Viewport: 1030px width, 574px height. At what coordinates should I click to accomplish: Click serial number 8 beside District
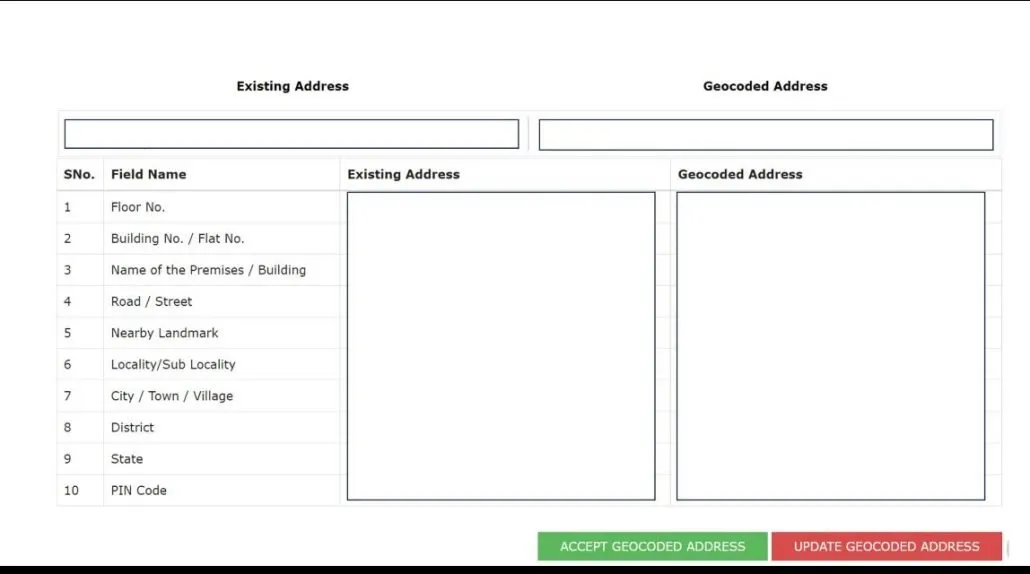(x=67, y=428)
